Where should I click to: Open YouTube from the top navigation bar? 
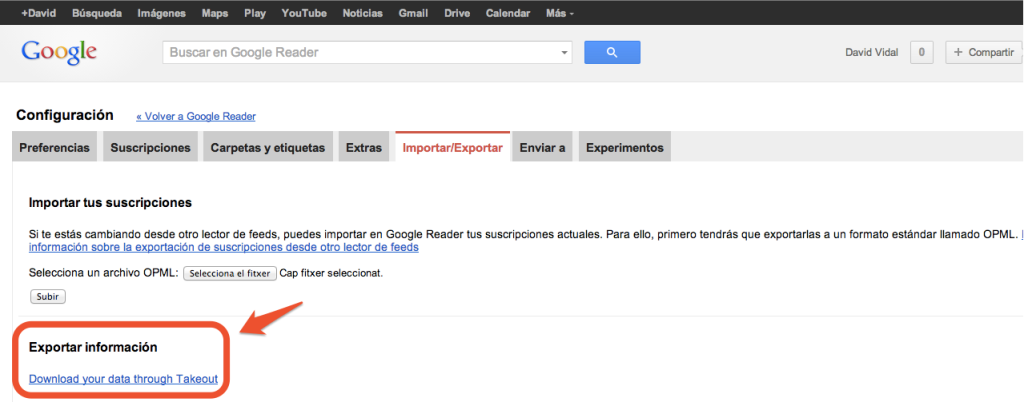pyautogui.click(x=304, y=13)
